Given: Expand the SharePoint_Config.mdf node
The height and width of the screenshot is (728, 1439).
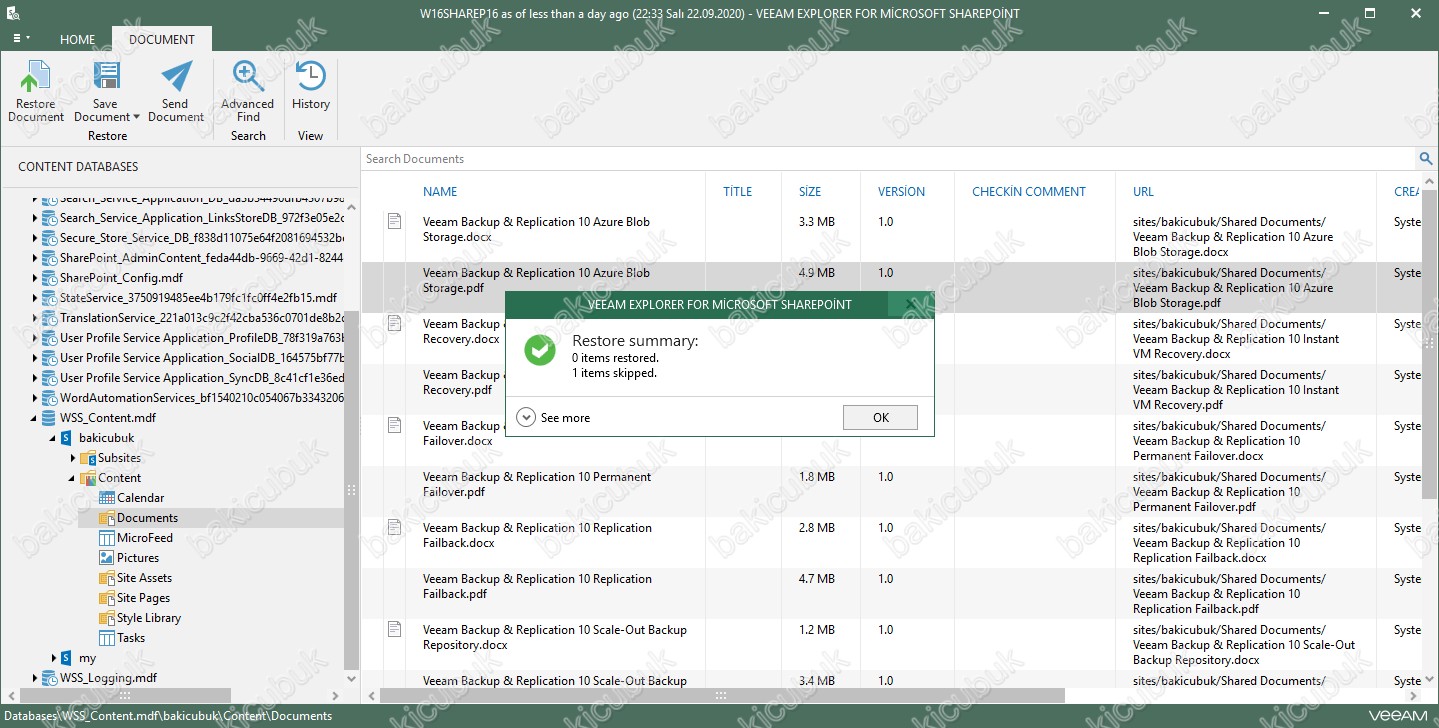Looking at the screenshot, I should pyautogui.click(x=34, y=278).
